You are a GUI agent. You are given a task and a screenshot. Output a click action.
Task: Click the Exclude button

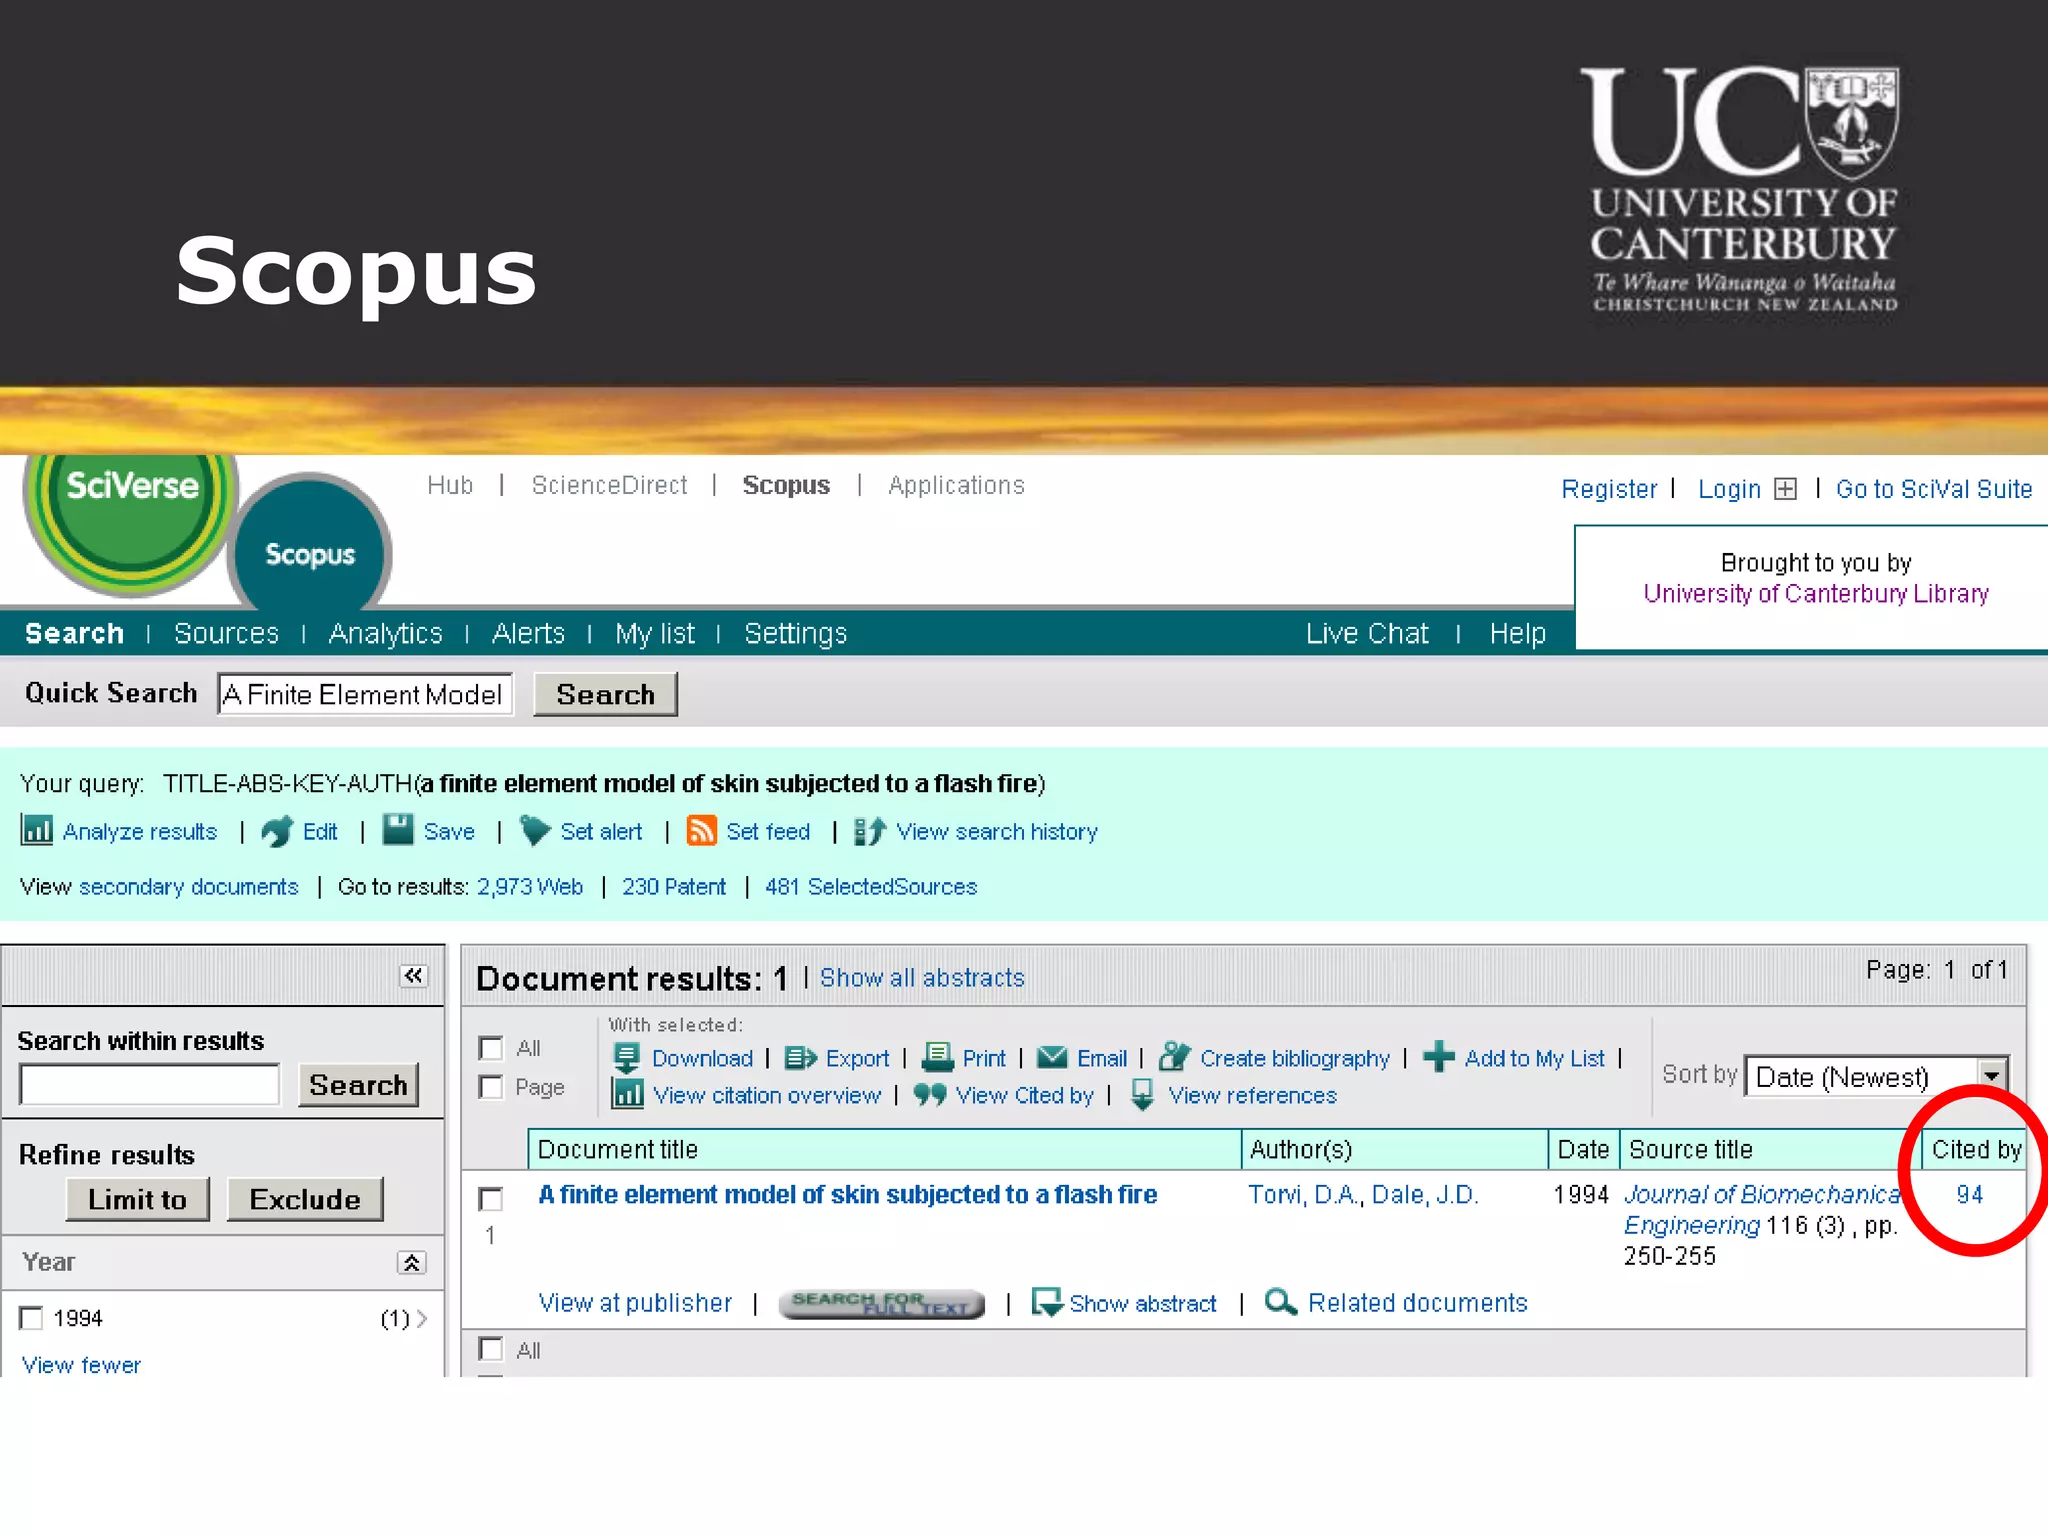coord(305,1199)
